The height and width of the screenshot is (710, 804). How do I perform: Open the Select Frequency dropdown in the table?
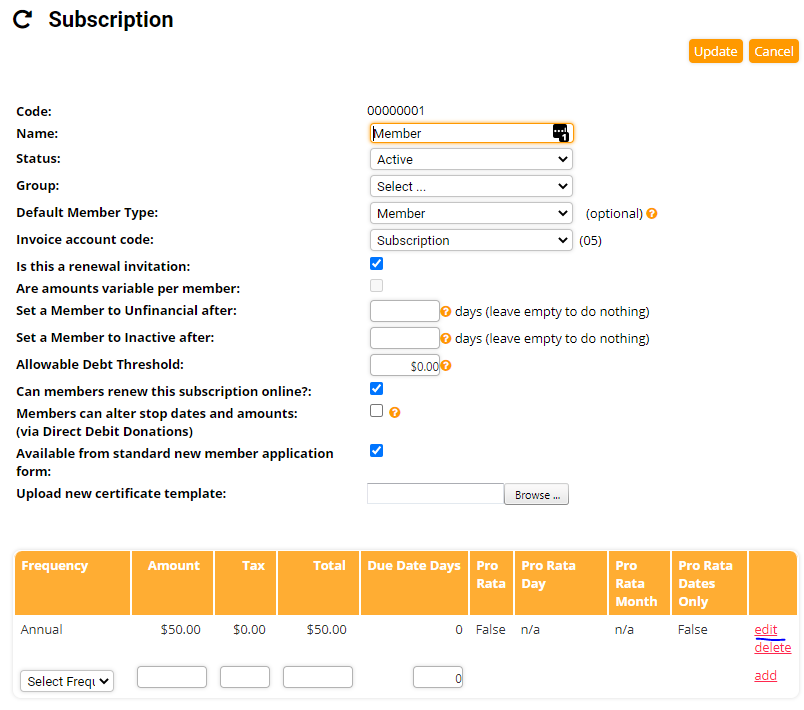[x=66, y=681]
